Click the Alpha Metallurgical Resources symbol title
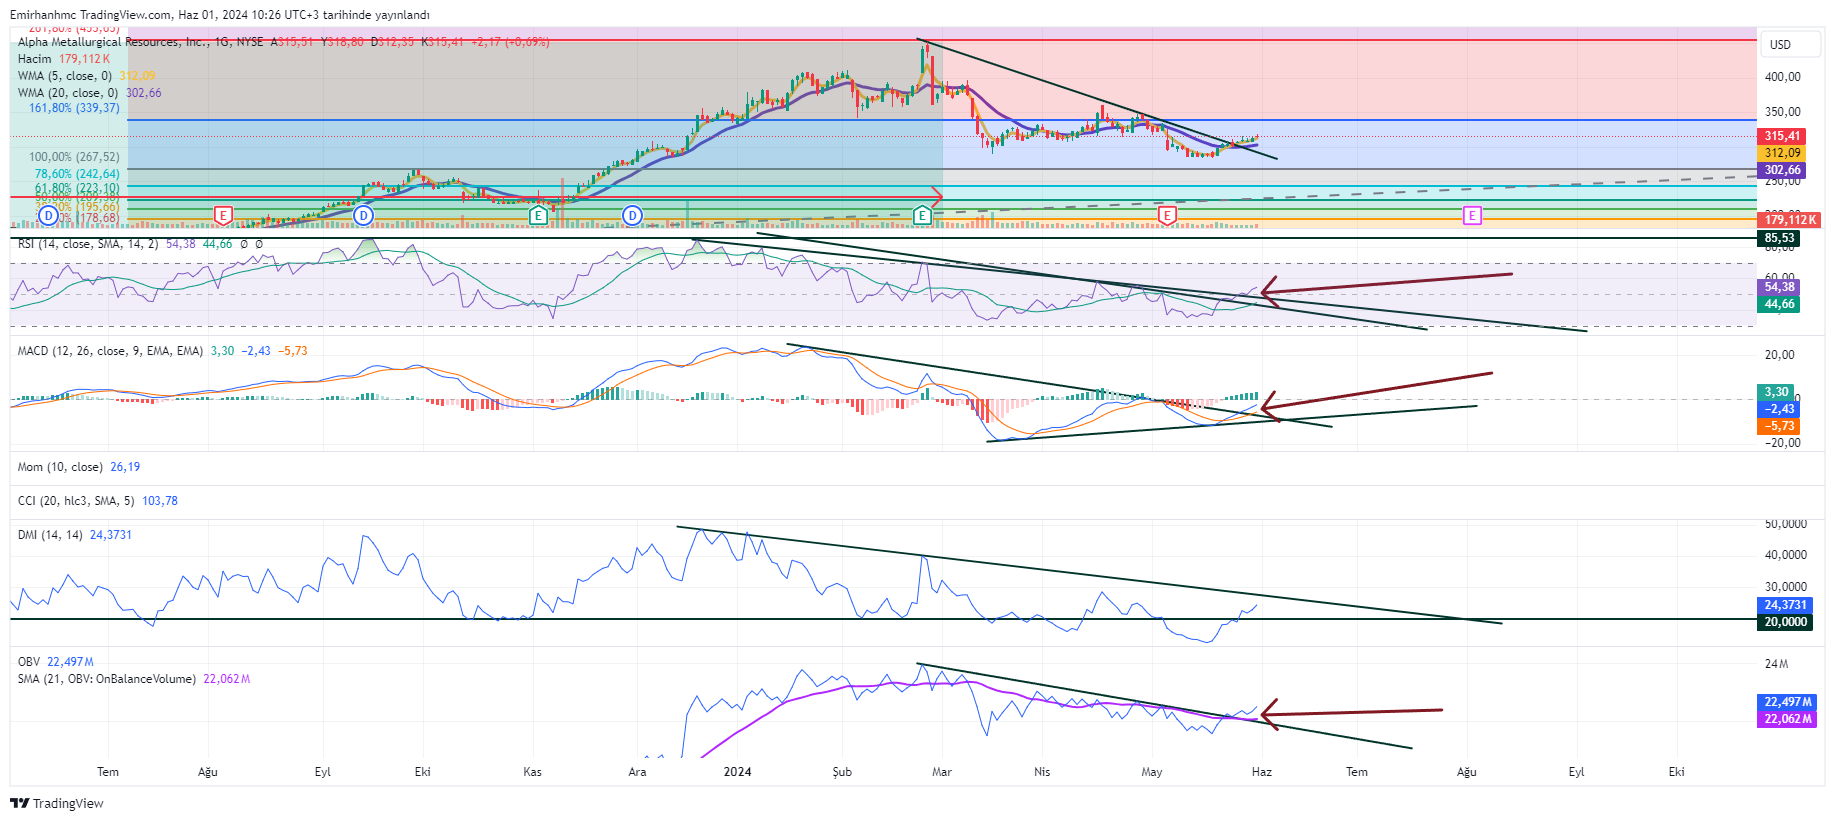The width and height of the screenshot is (1835, 821). 114,42
